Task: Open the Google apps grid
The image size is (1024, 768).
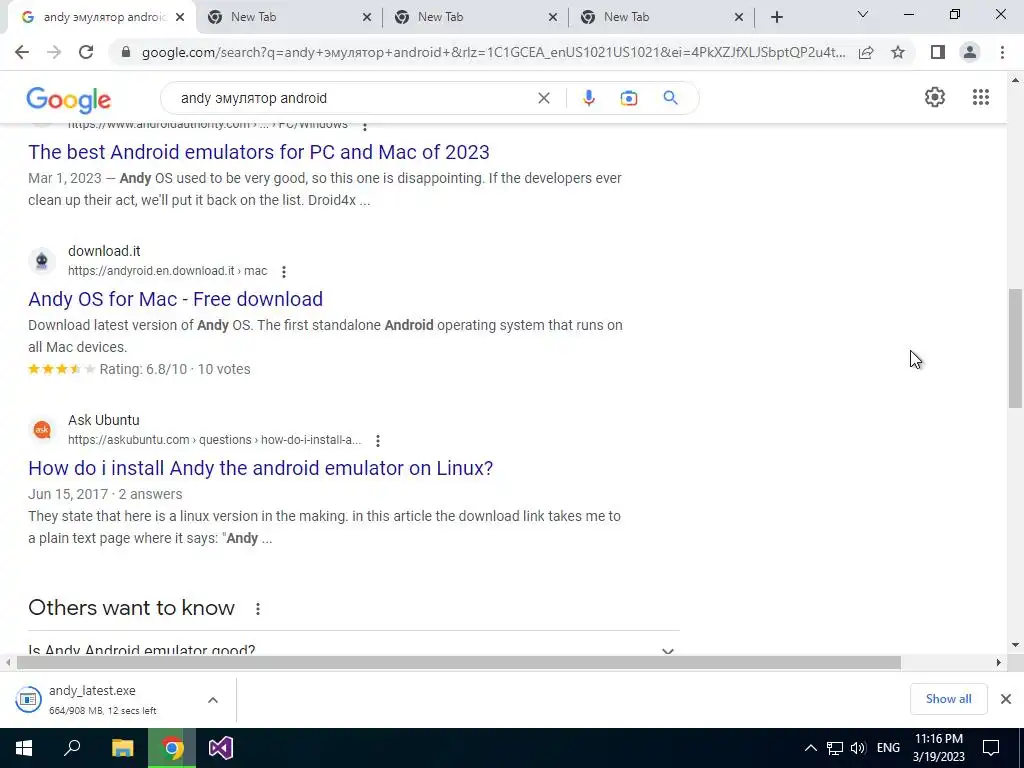Action: tap(980, 97)
